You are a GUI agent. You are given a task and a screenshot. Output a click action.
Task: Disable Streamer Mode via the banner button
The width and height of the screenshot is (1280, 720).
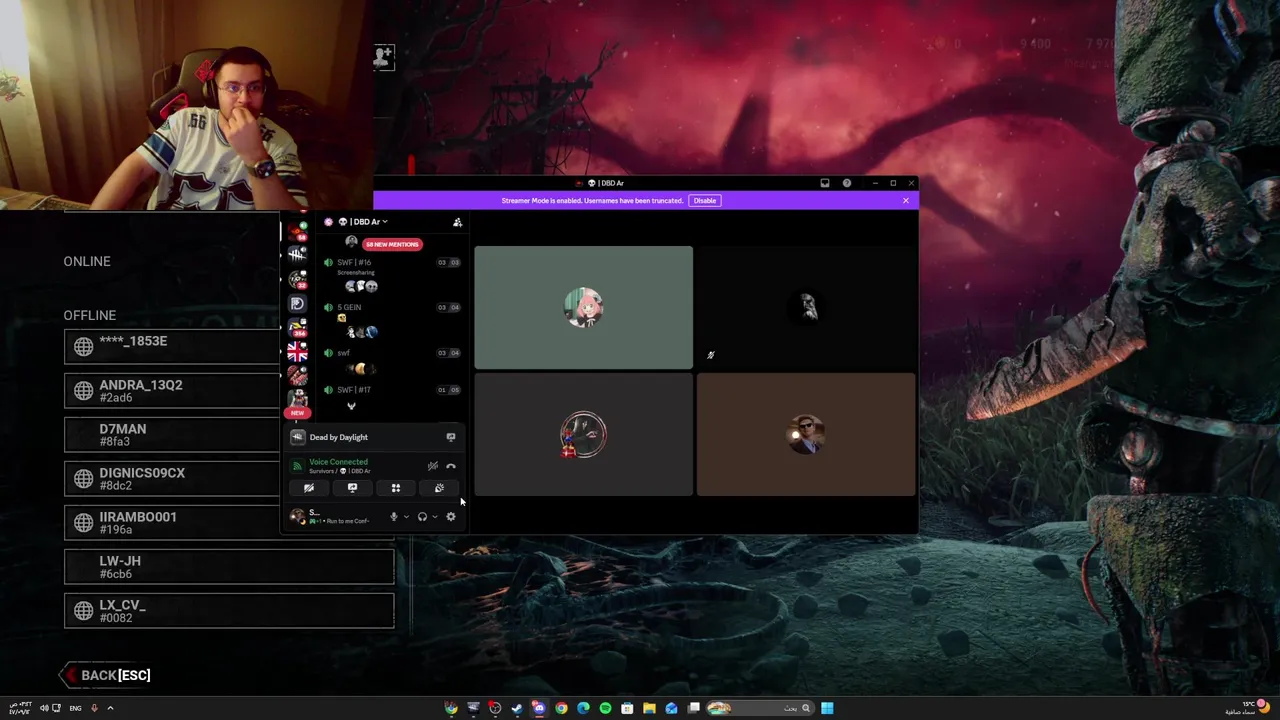[x=705, y=200]
